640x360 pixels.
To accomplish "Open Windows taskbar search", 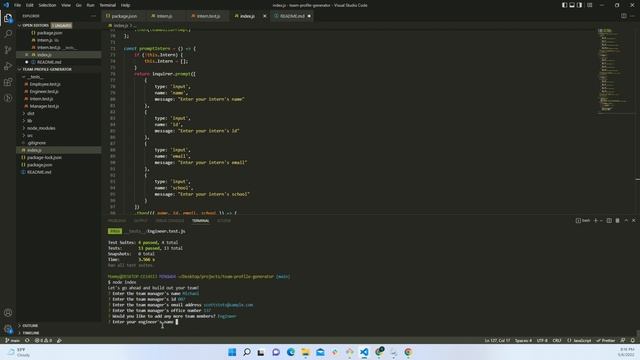I will pos(247,352).
